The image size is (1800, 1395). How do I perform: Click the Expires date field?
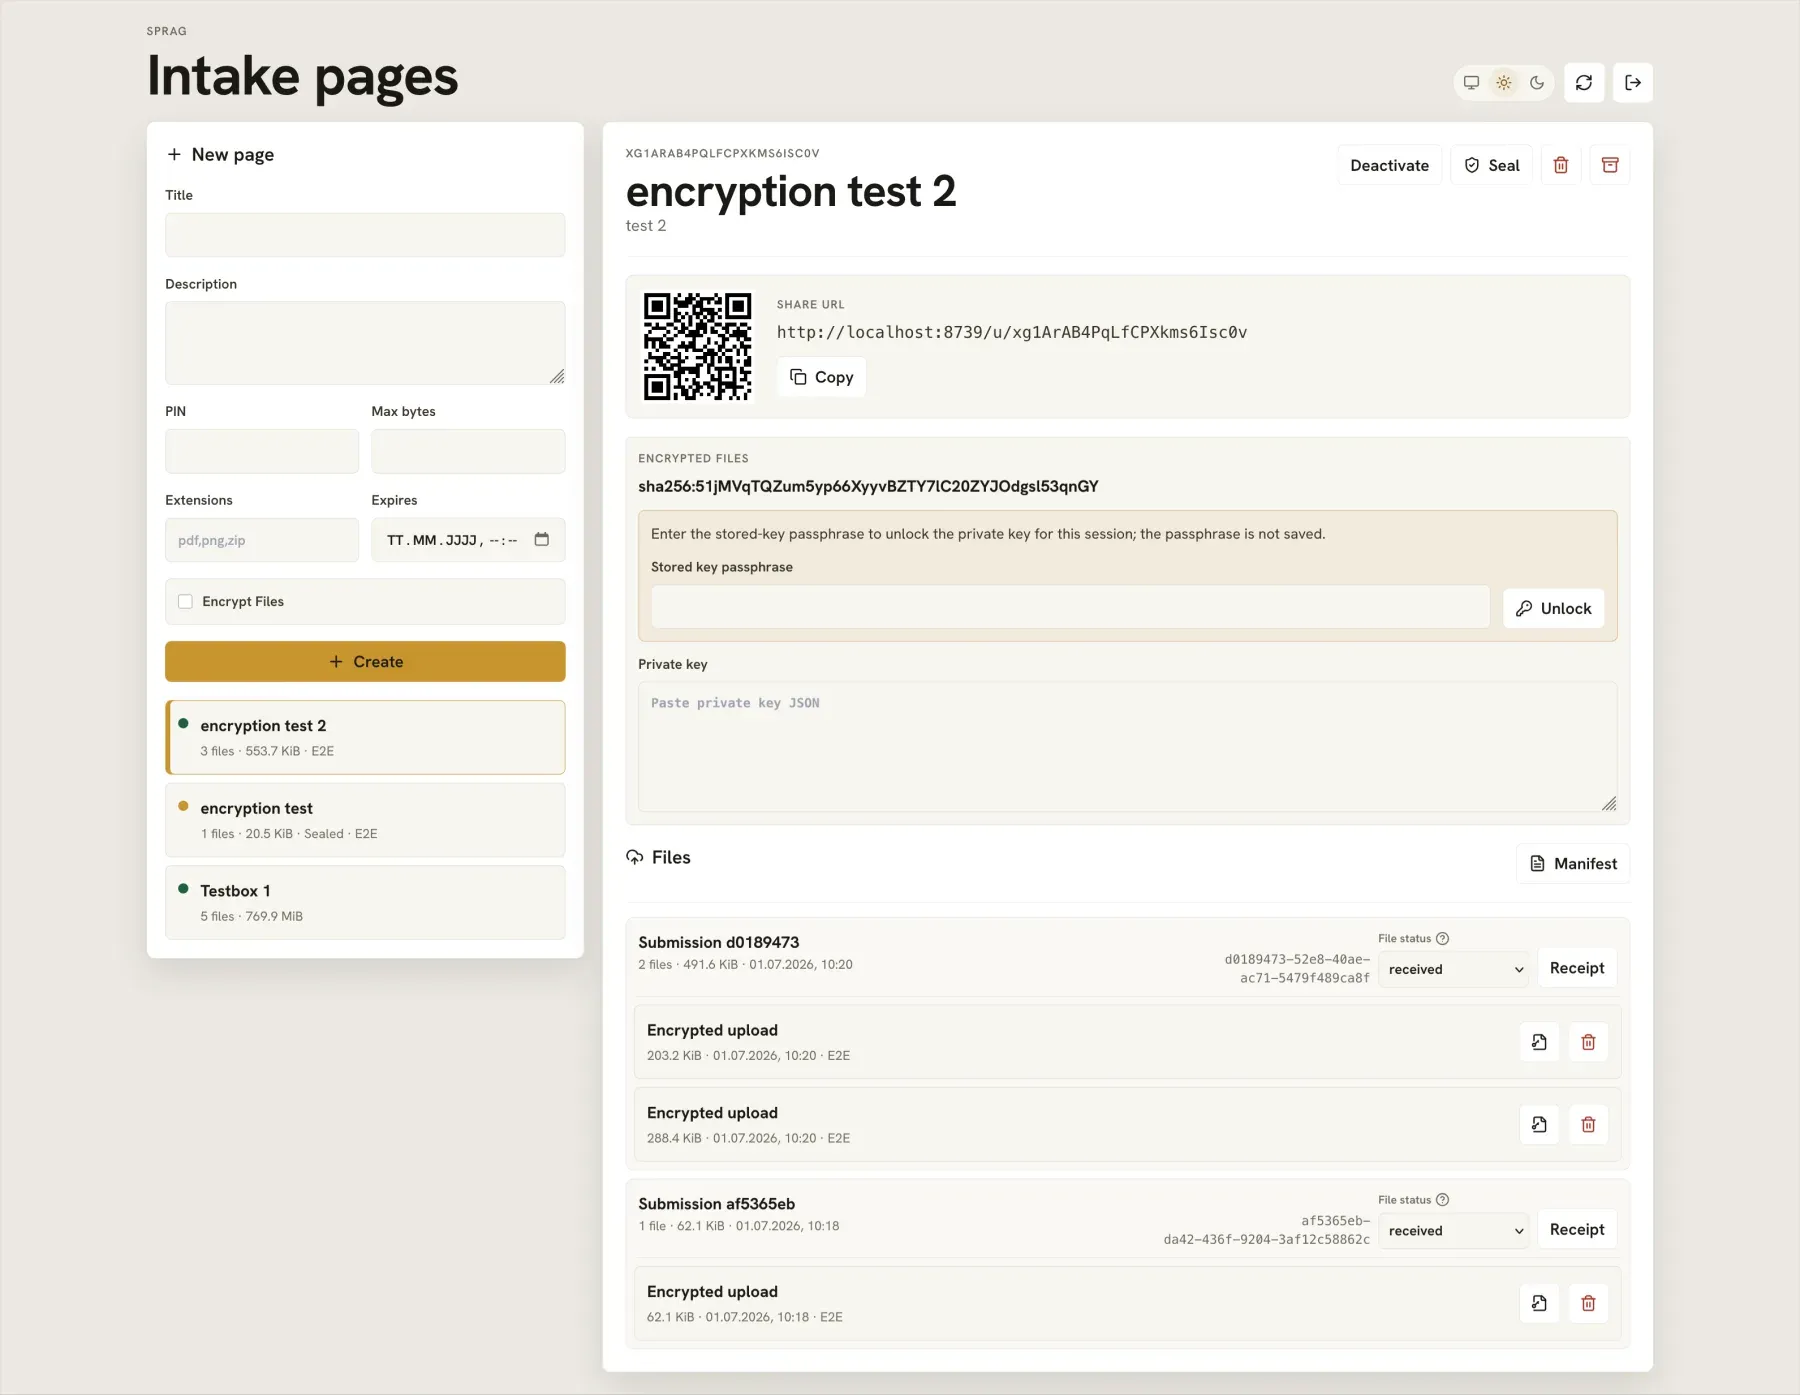coord(468,540)
